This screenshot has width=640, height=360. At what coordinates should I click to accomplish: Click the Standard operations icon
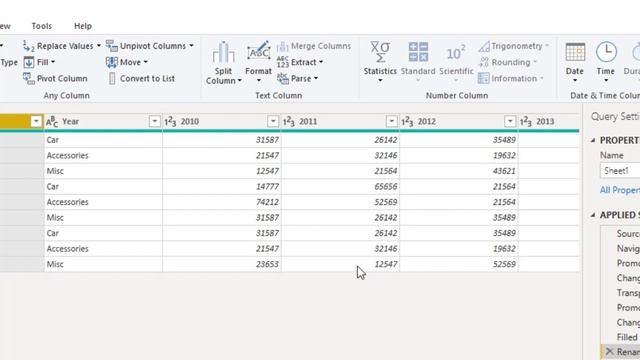click(418, 52)
